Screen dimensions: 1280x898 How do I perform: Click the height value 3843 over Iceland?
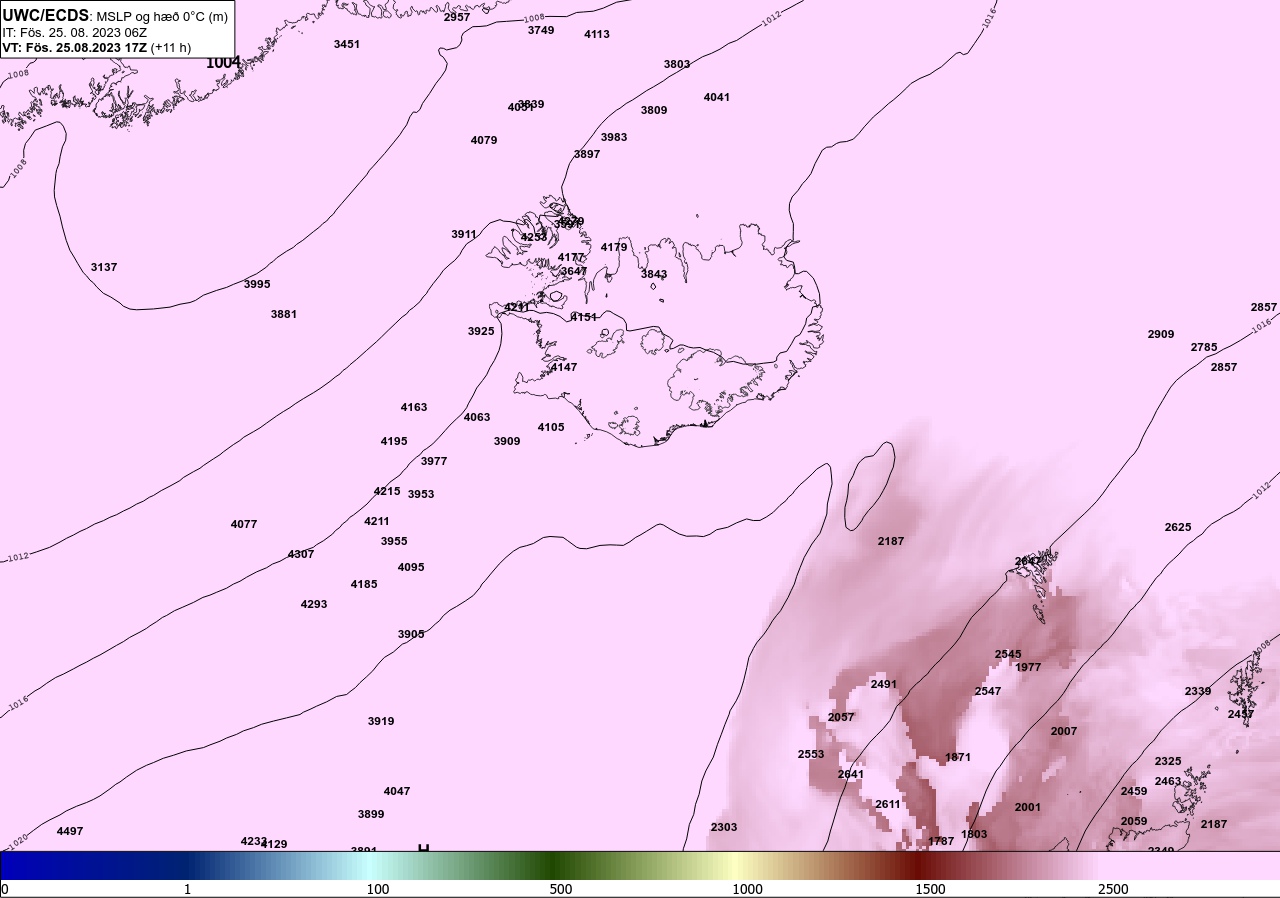(654, 274)
